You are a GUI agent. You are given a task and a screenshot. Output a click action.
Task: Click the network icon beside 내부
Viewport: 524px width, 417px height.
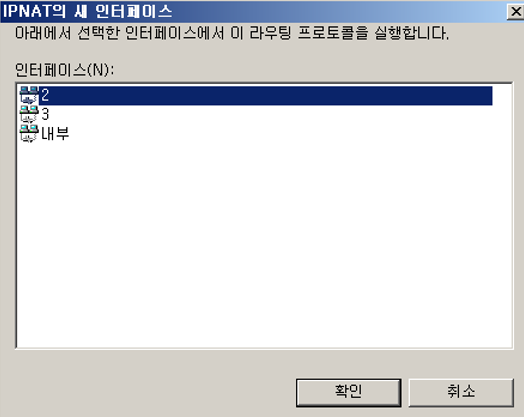point(29,134)
